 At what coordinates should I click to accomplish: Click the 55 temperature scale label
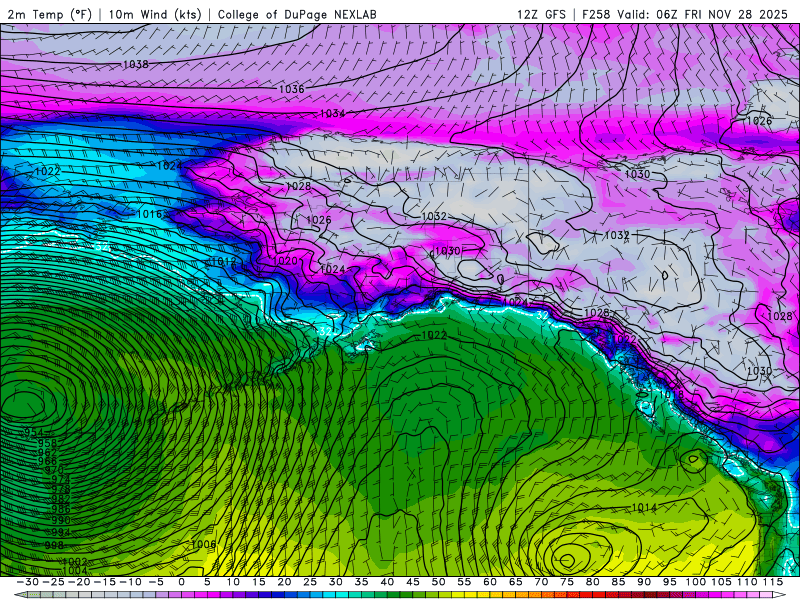point(464,582)
